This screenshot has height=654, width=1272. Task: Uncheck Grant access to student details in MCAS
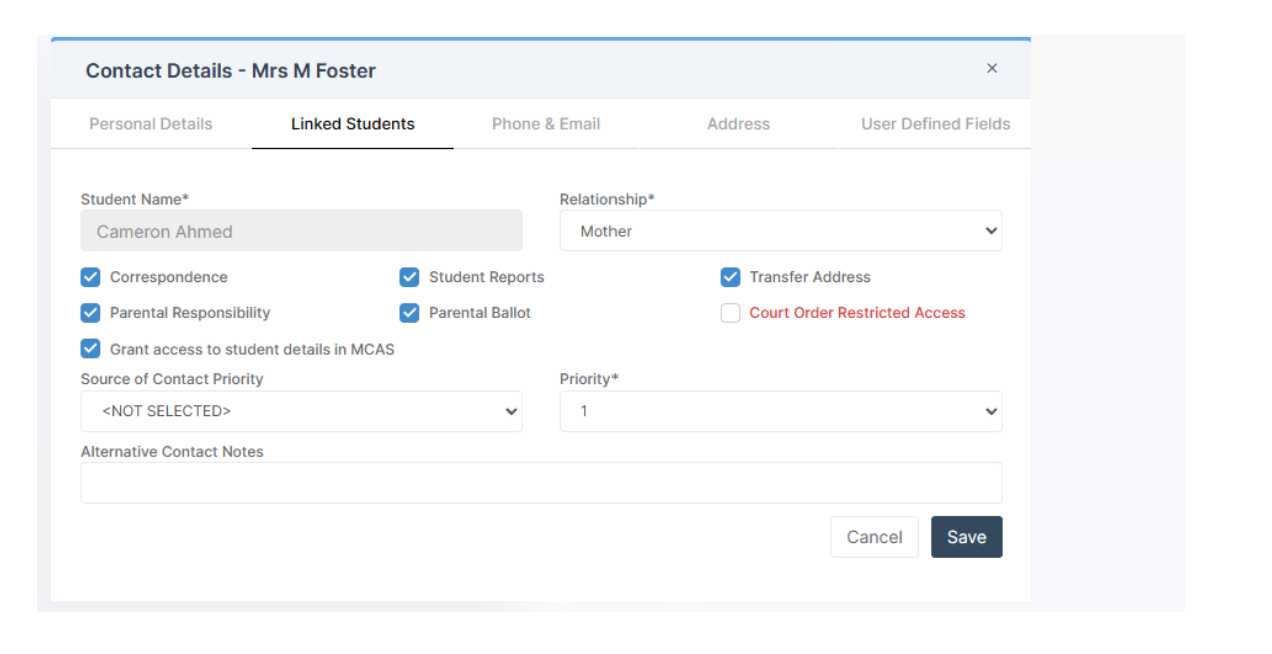click(91, 349)
